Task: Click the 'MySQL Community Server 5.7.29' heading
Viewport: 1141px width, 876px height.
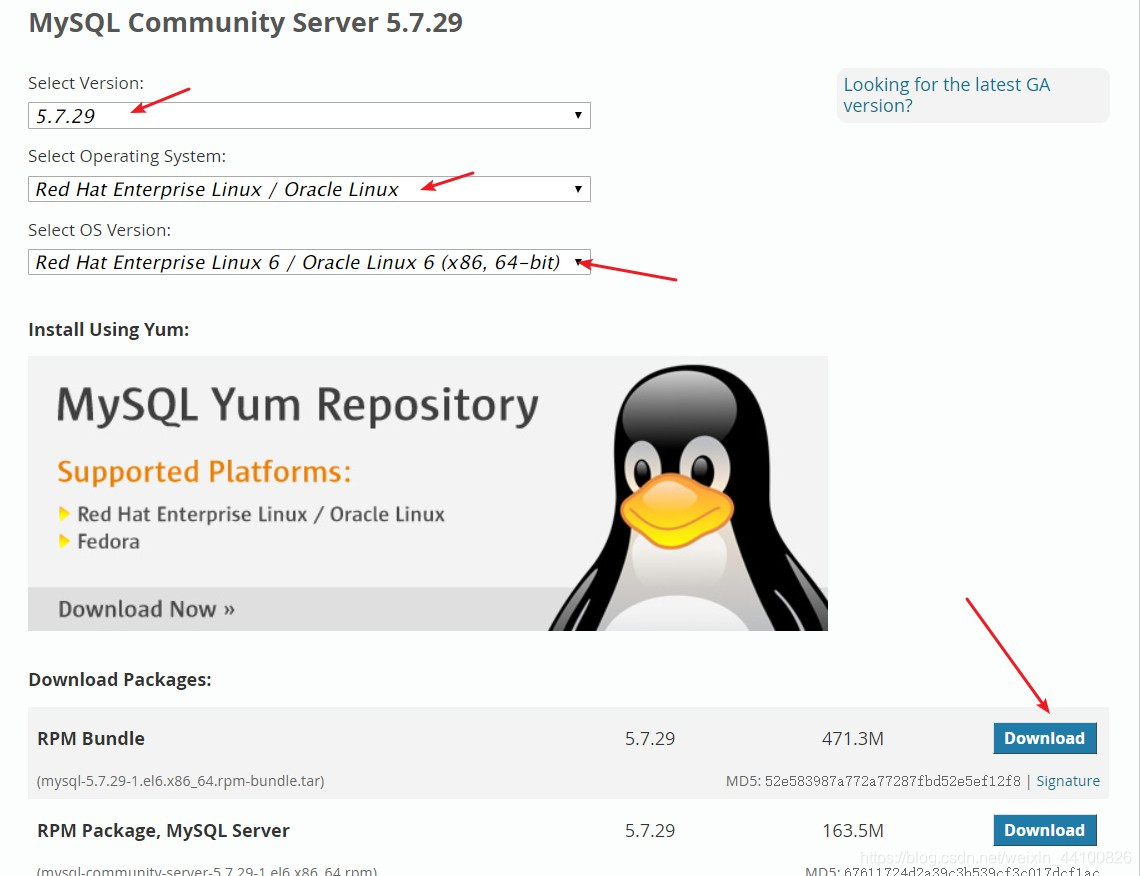Action: 245,23
